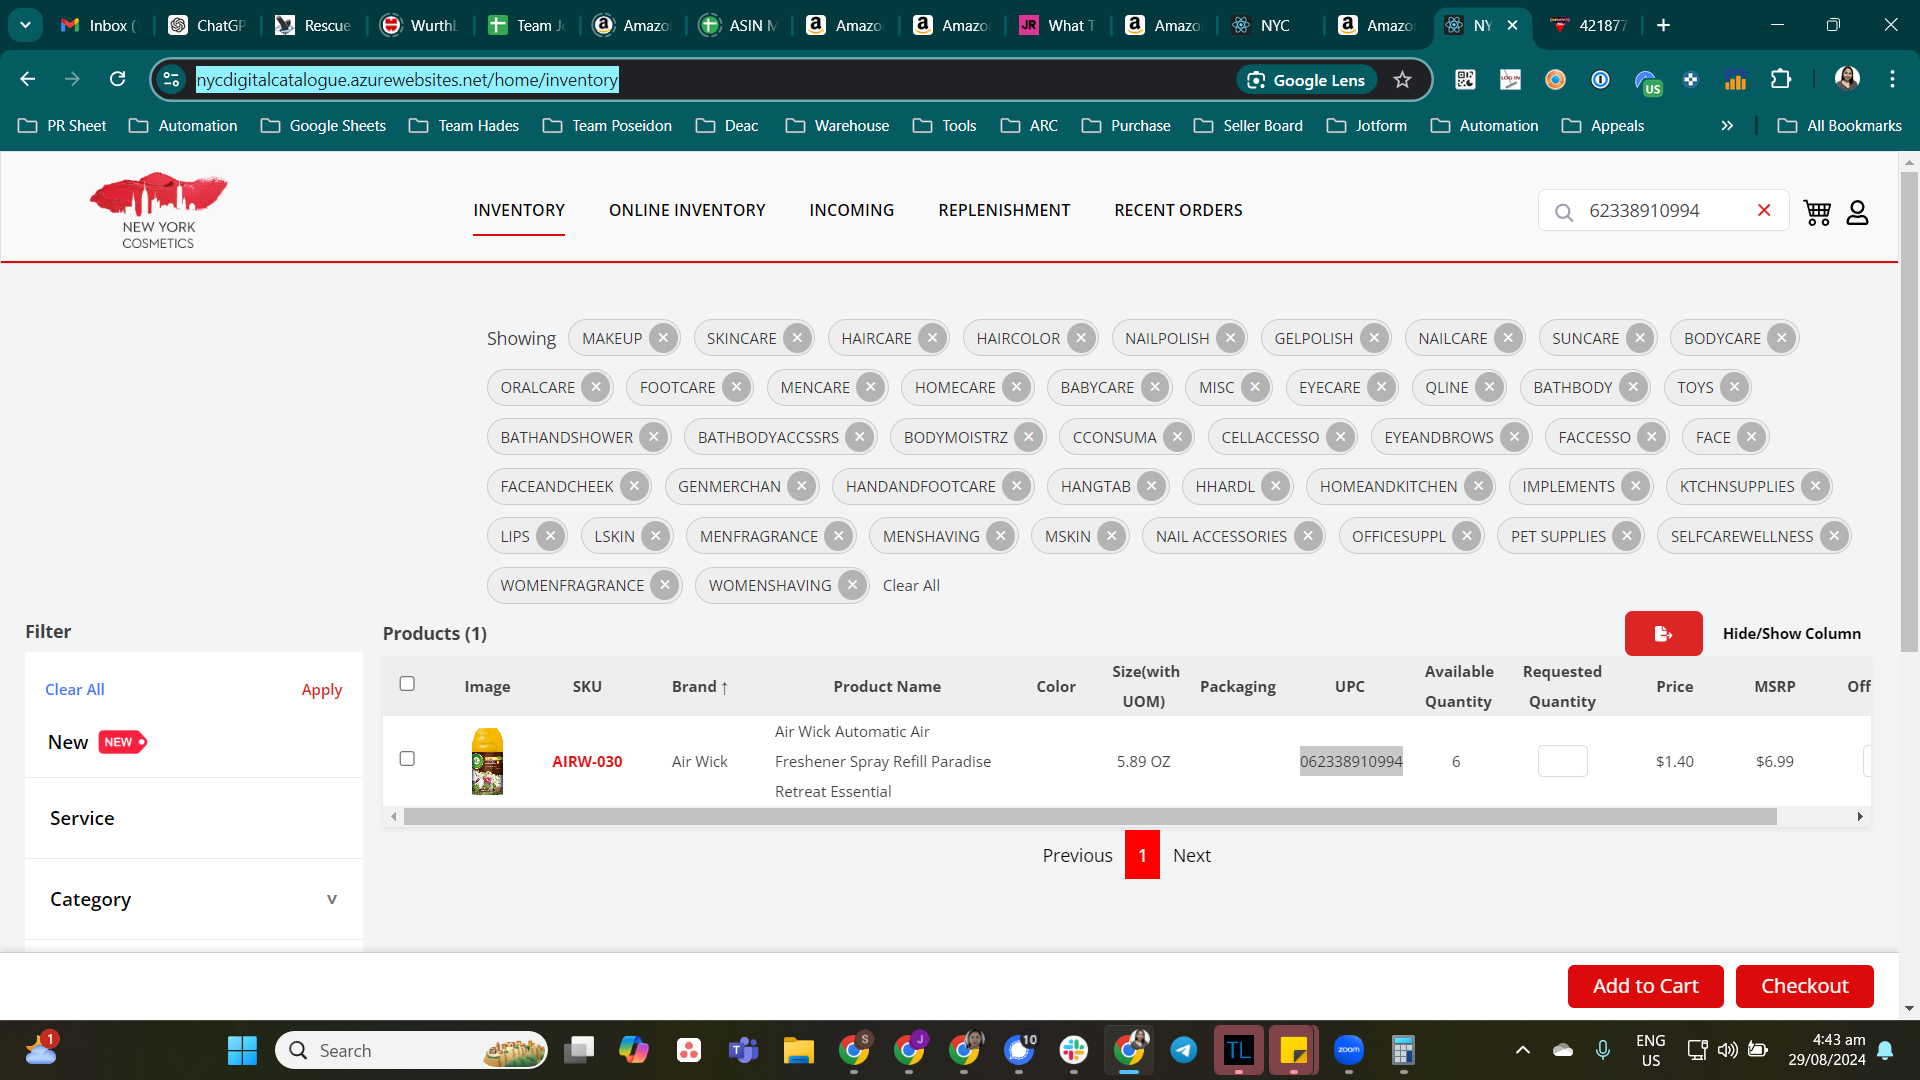Viewport: 1920px width, 1080px height.
Task: Click the Next pagination link
Action: (1192, 856)
